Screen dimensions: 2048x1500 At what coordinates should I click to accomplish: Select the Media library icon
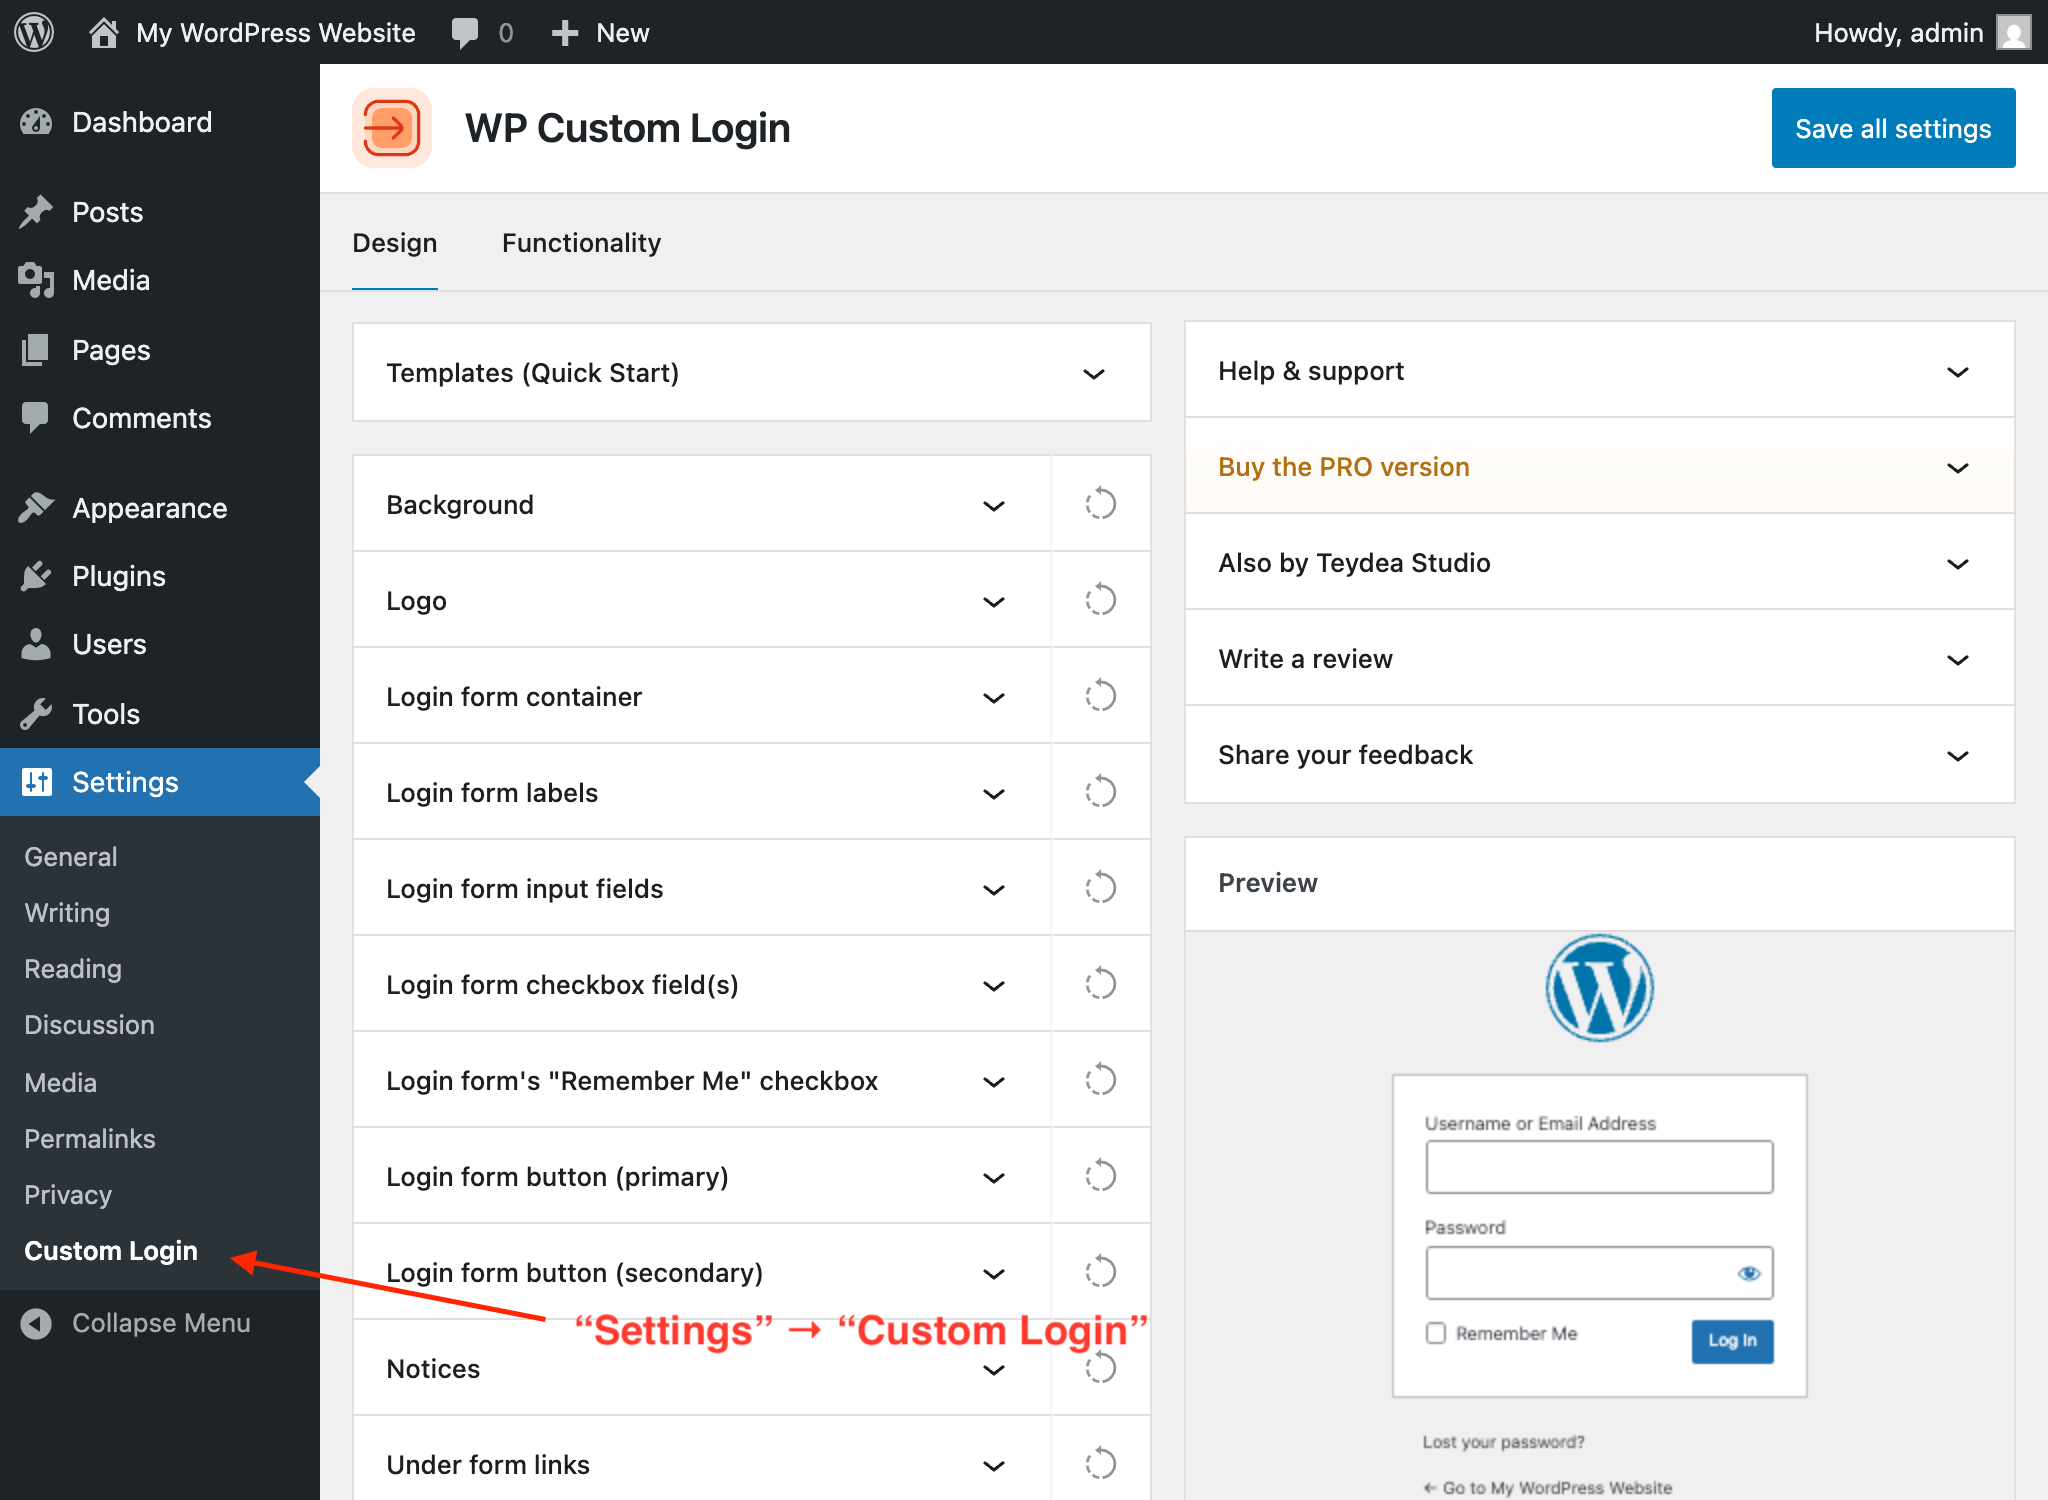(37, 280)
